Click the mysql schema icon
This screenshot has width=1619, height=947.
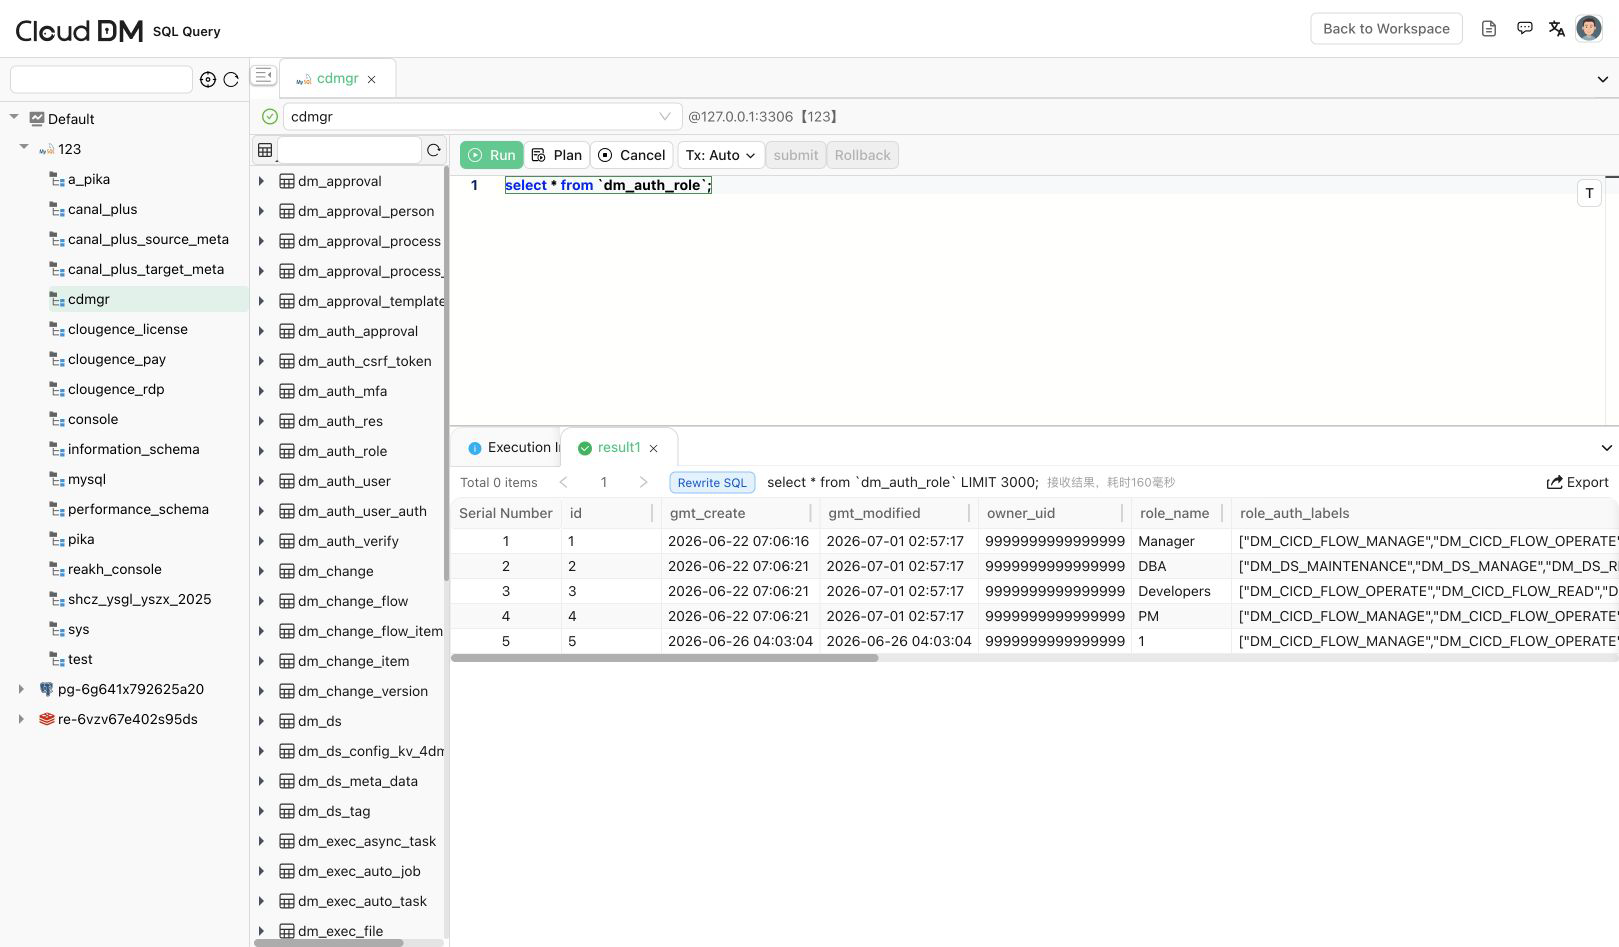coord(57,479)
